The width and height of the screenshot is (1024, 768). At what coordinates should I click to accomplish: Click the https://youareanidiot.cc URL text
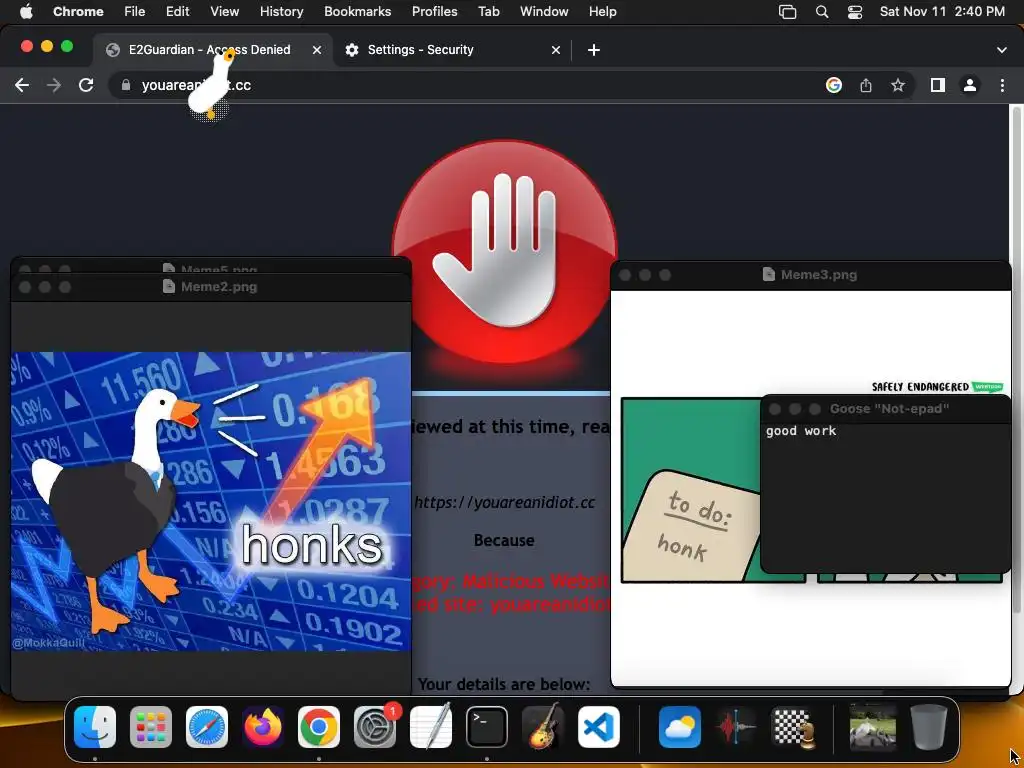tap(505, 502)
